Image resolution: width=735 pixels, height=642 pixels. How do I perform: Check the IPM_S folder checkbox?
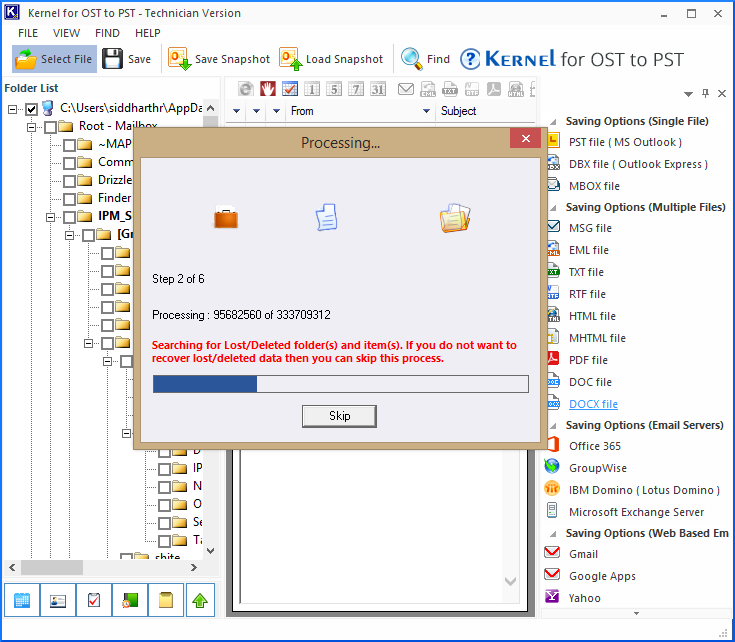pos(69,217)
